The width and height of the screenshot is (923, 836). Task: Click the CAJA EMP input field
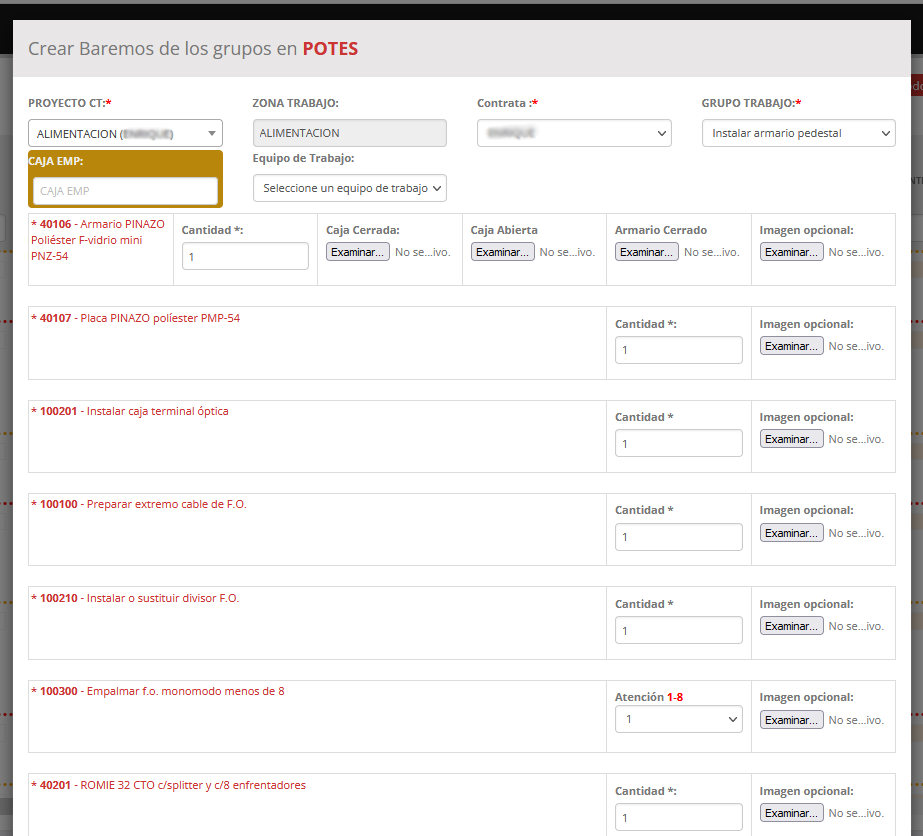pos(125,191)
